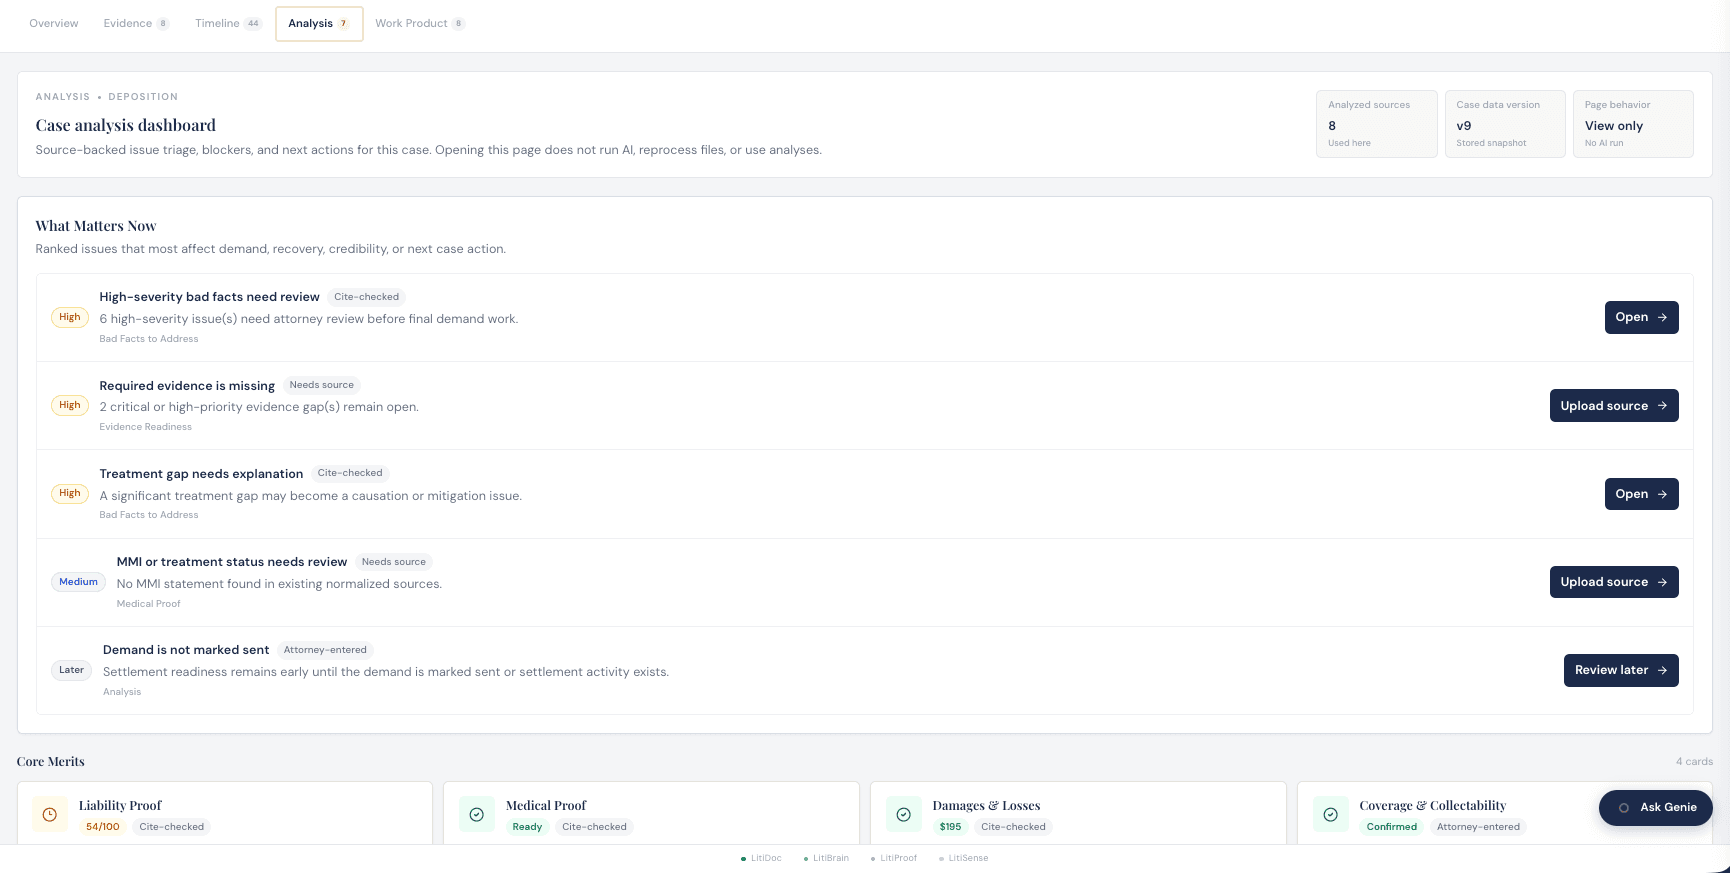Screen dimensions: 1730x873
Task: Click the Medium priority badge
Action: coord(78,582)
